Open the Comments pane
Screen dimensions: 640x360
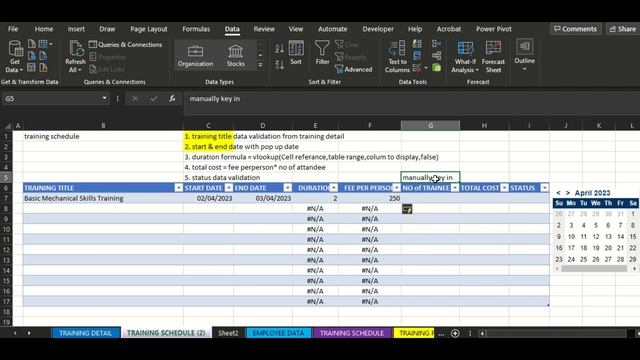[x=576, y=29]
